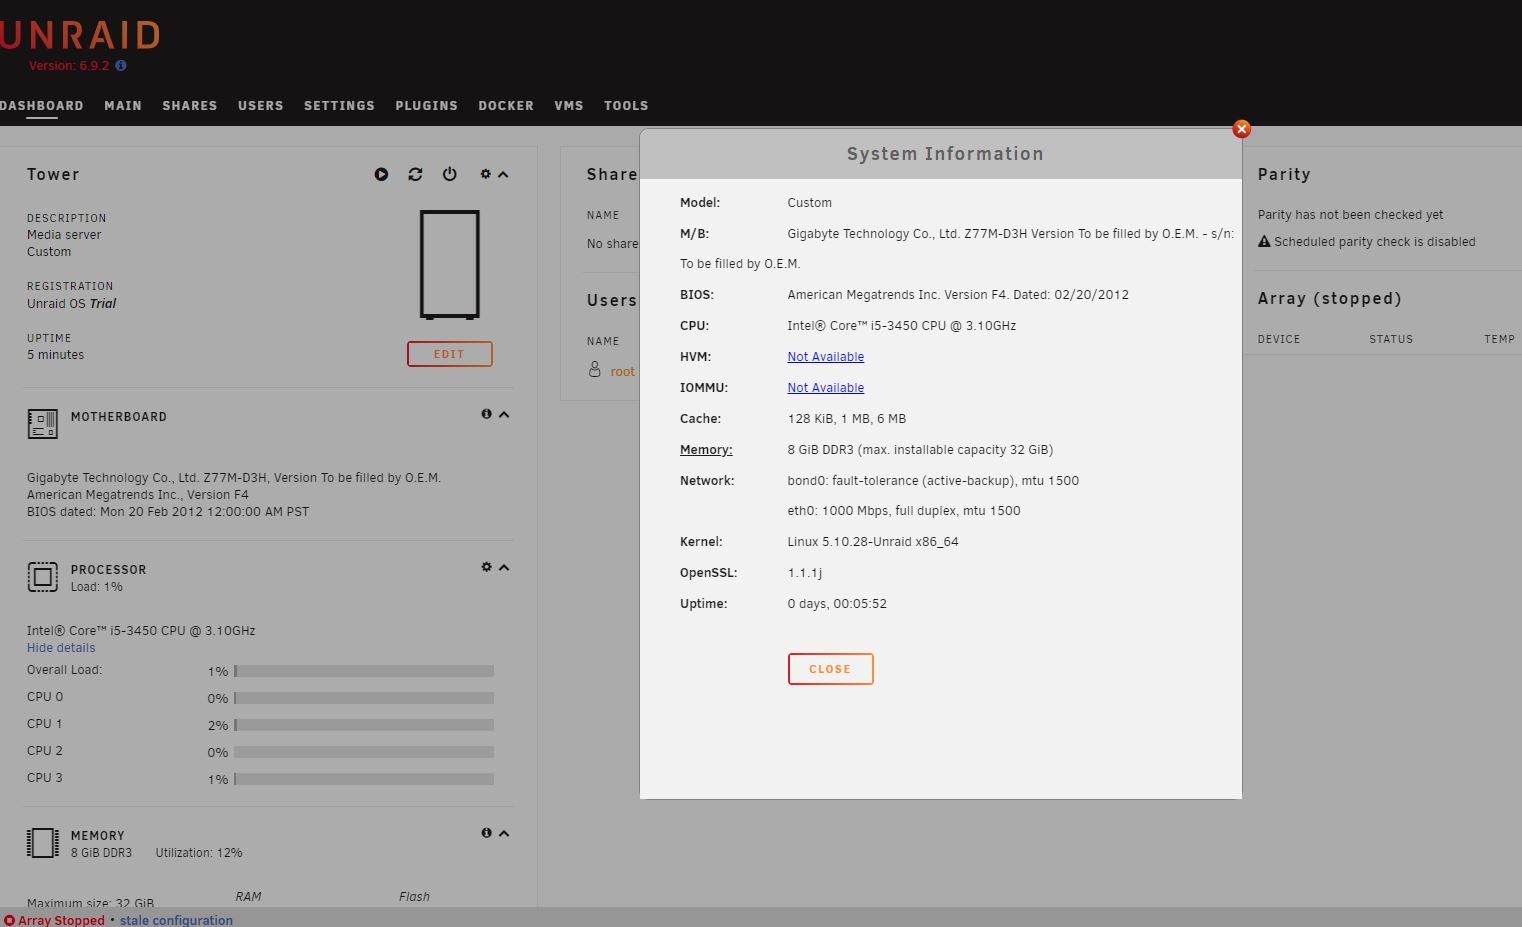Start the array with the play icon
This screenshot has height=927, width=1522.
[381, 174]
